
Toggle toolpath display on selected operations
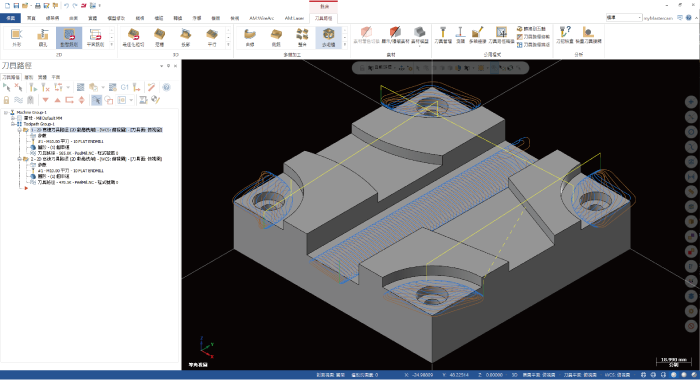pos(18,100)
